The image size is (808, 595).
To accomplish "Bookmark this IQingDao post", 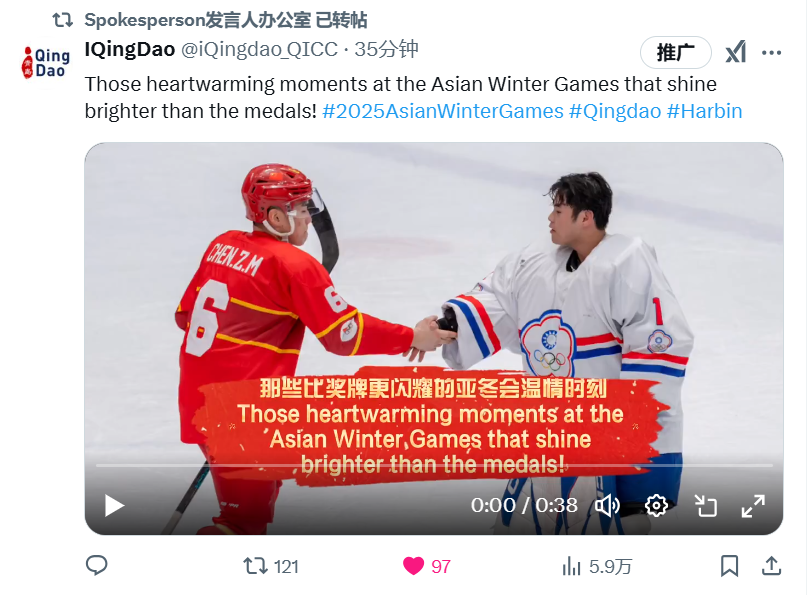I will [x=729, y=566].
